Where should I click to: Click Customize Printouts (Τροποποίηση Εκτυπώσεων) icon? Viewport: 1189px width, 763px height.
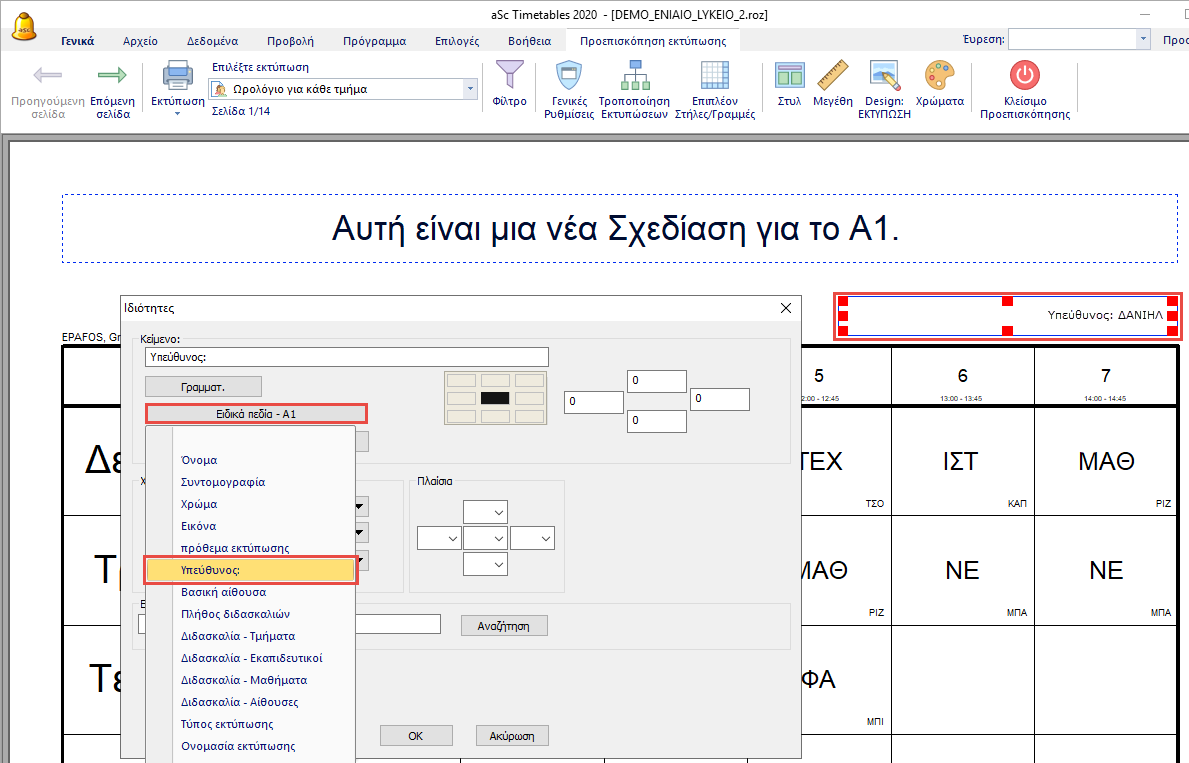pos(633,76)
